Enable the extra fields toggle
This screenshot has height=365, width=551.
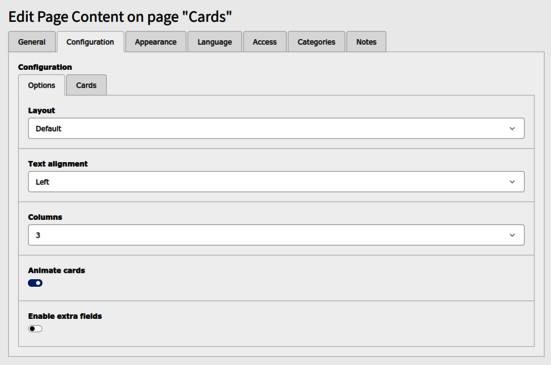click(x=35, y=329)
